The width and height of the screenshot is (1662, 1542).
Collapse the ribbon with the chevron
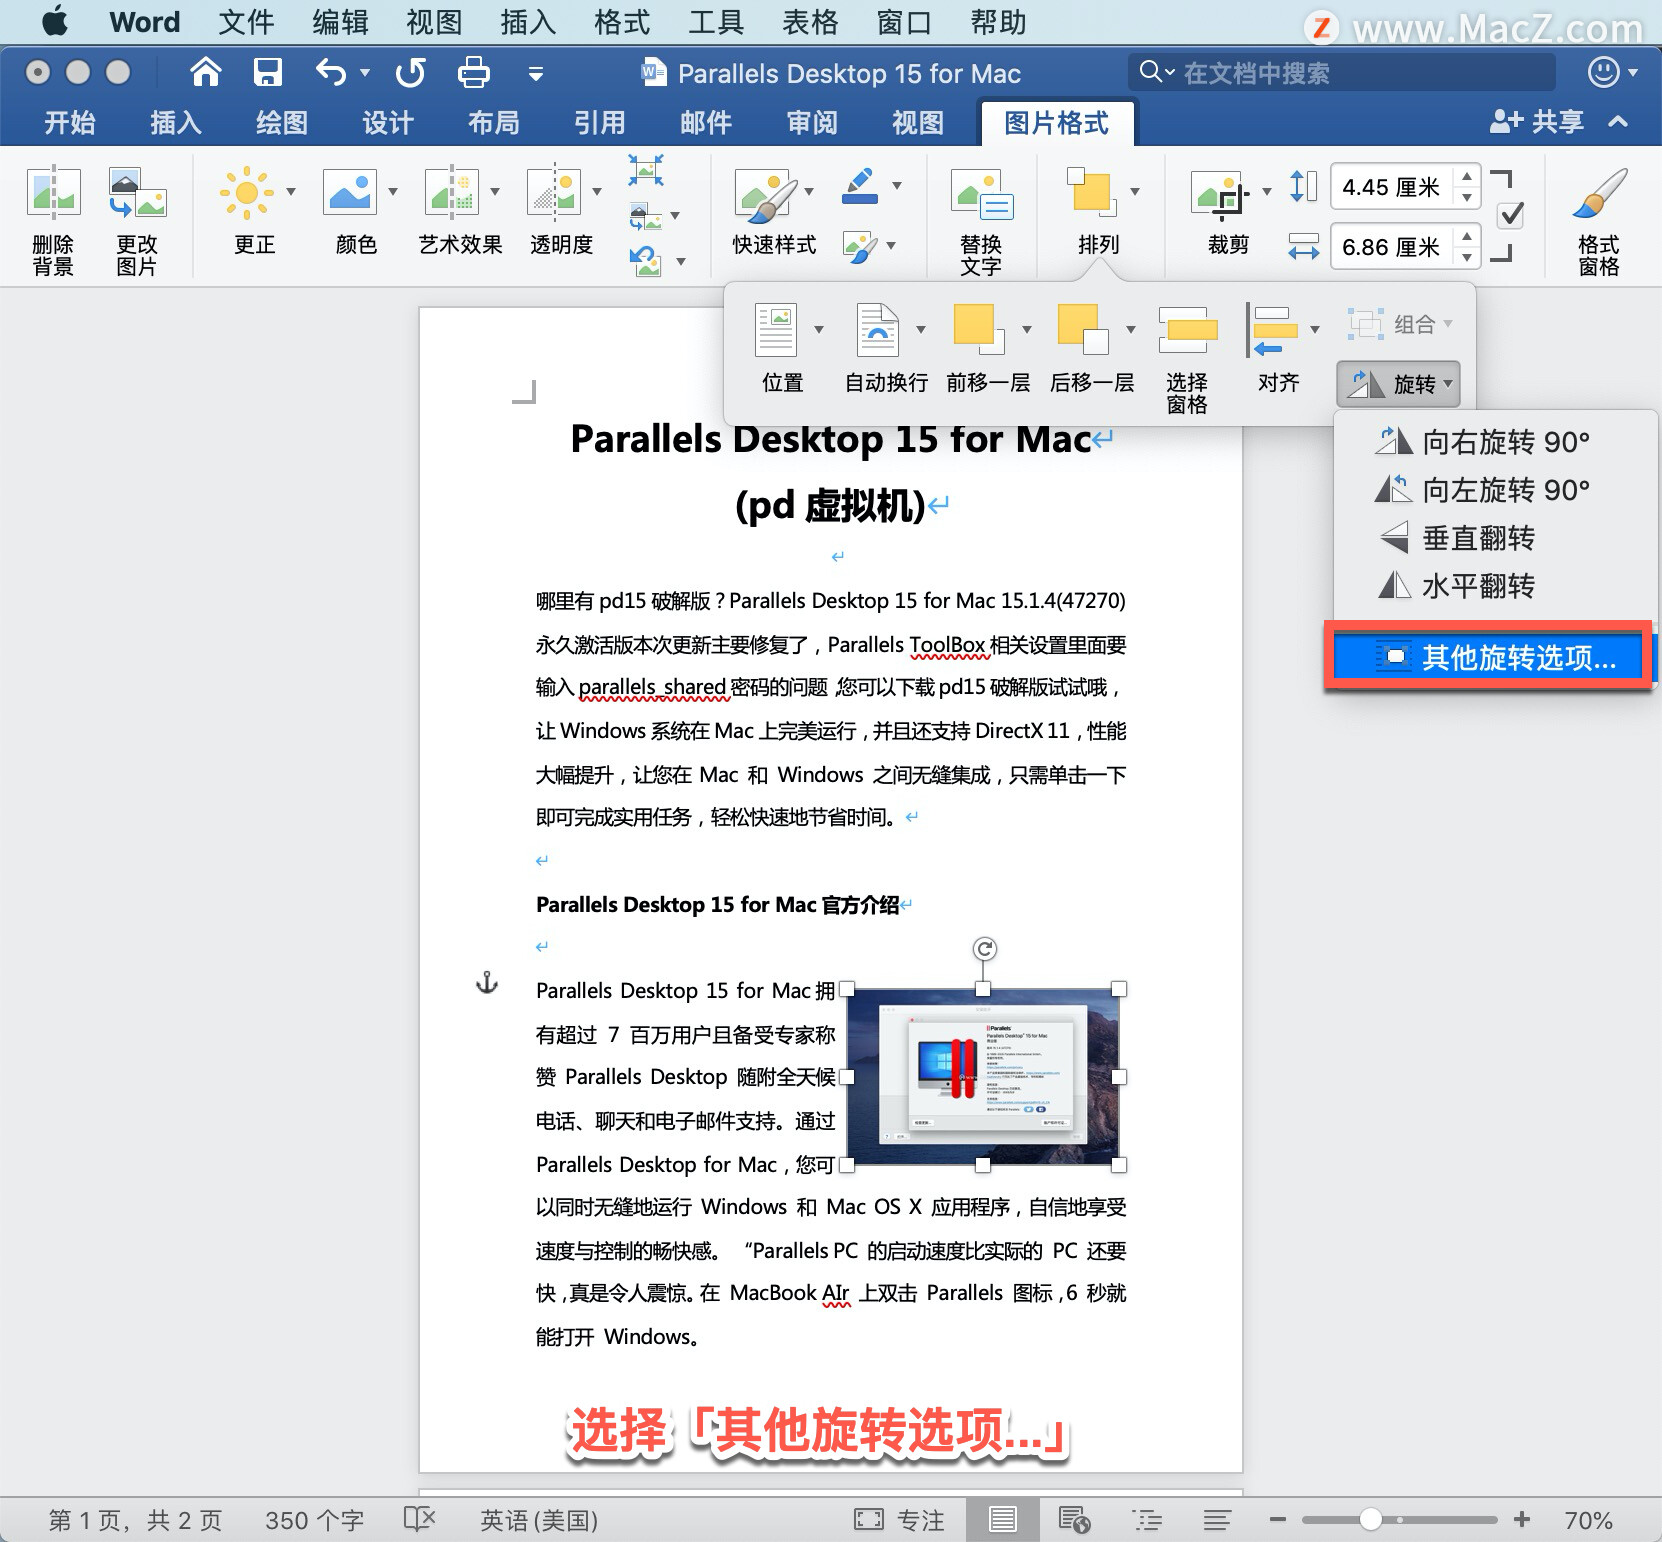coord(1618,122)
